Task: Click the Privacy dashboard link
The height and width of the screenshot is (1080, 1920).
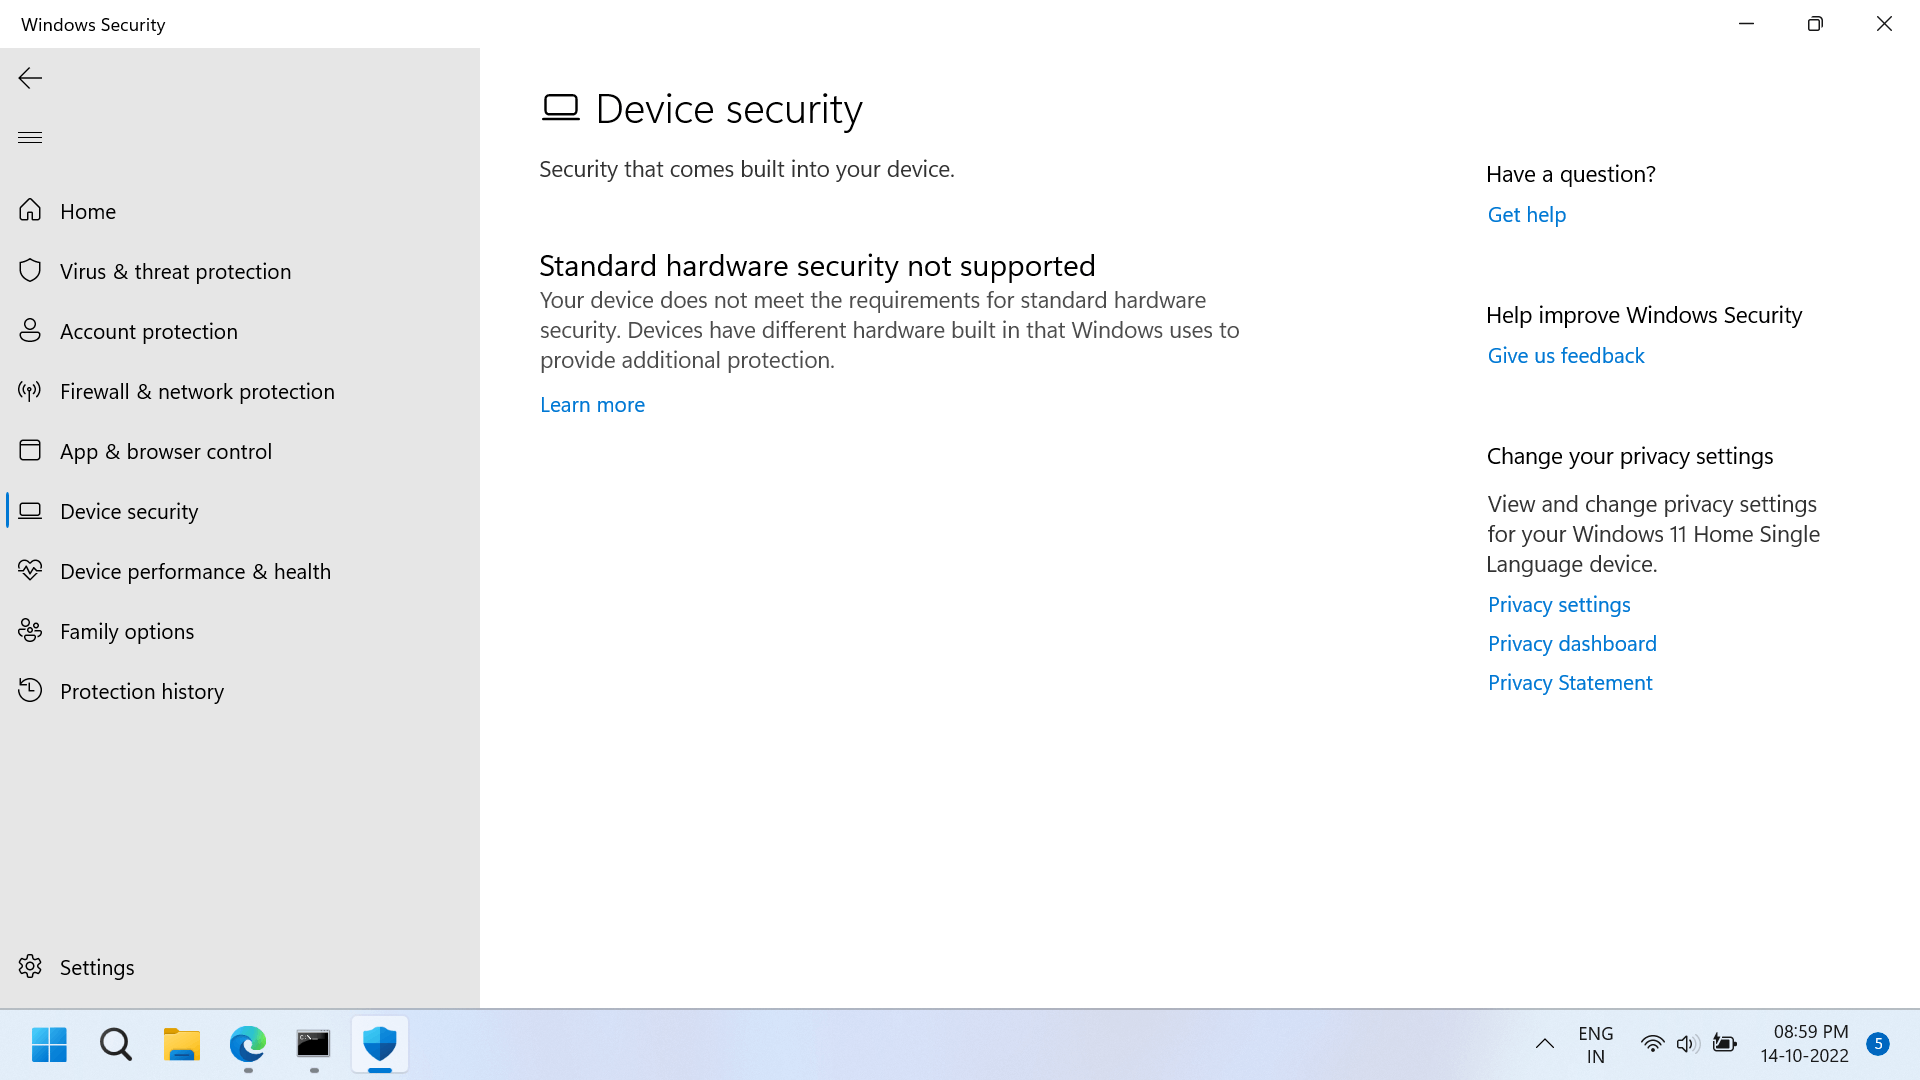Action: coord(1571,644)
